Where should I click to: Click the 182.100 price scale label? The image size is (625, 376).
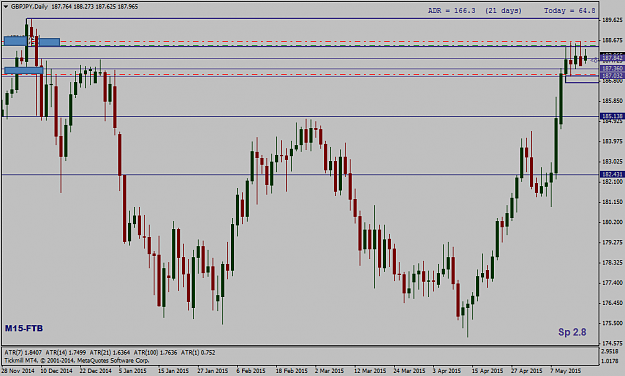(613, 182)
